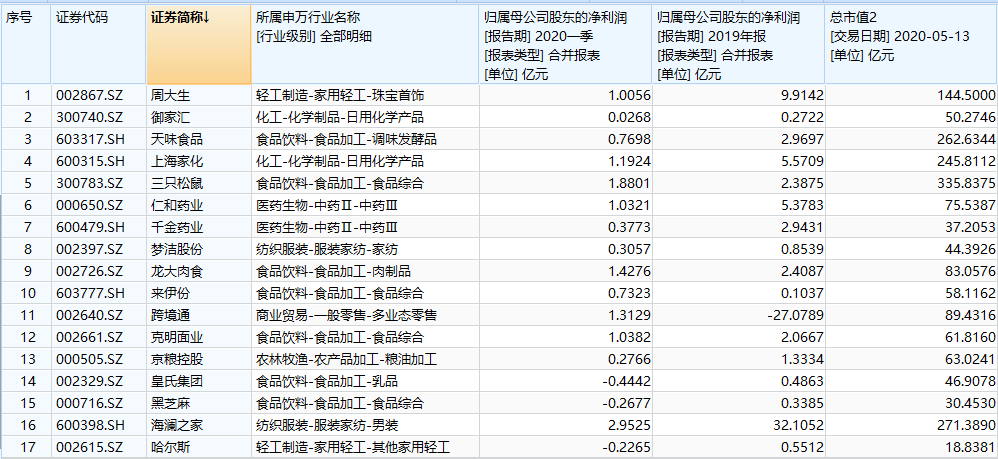Screen dimensions: 998x459
Task: Click the 梦洁股份 name cell
Action: pyautogui.click(x=199, y=250)
